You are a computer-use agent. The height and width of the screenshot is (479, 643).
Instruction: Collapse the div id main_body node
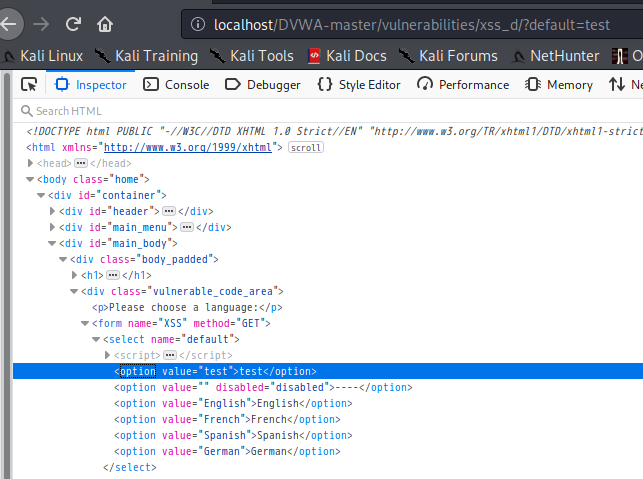52,243
